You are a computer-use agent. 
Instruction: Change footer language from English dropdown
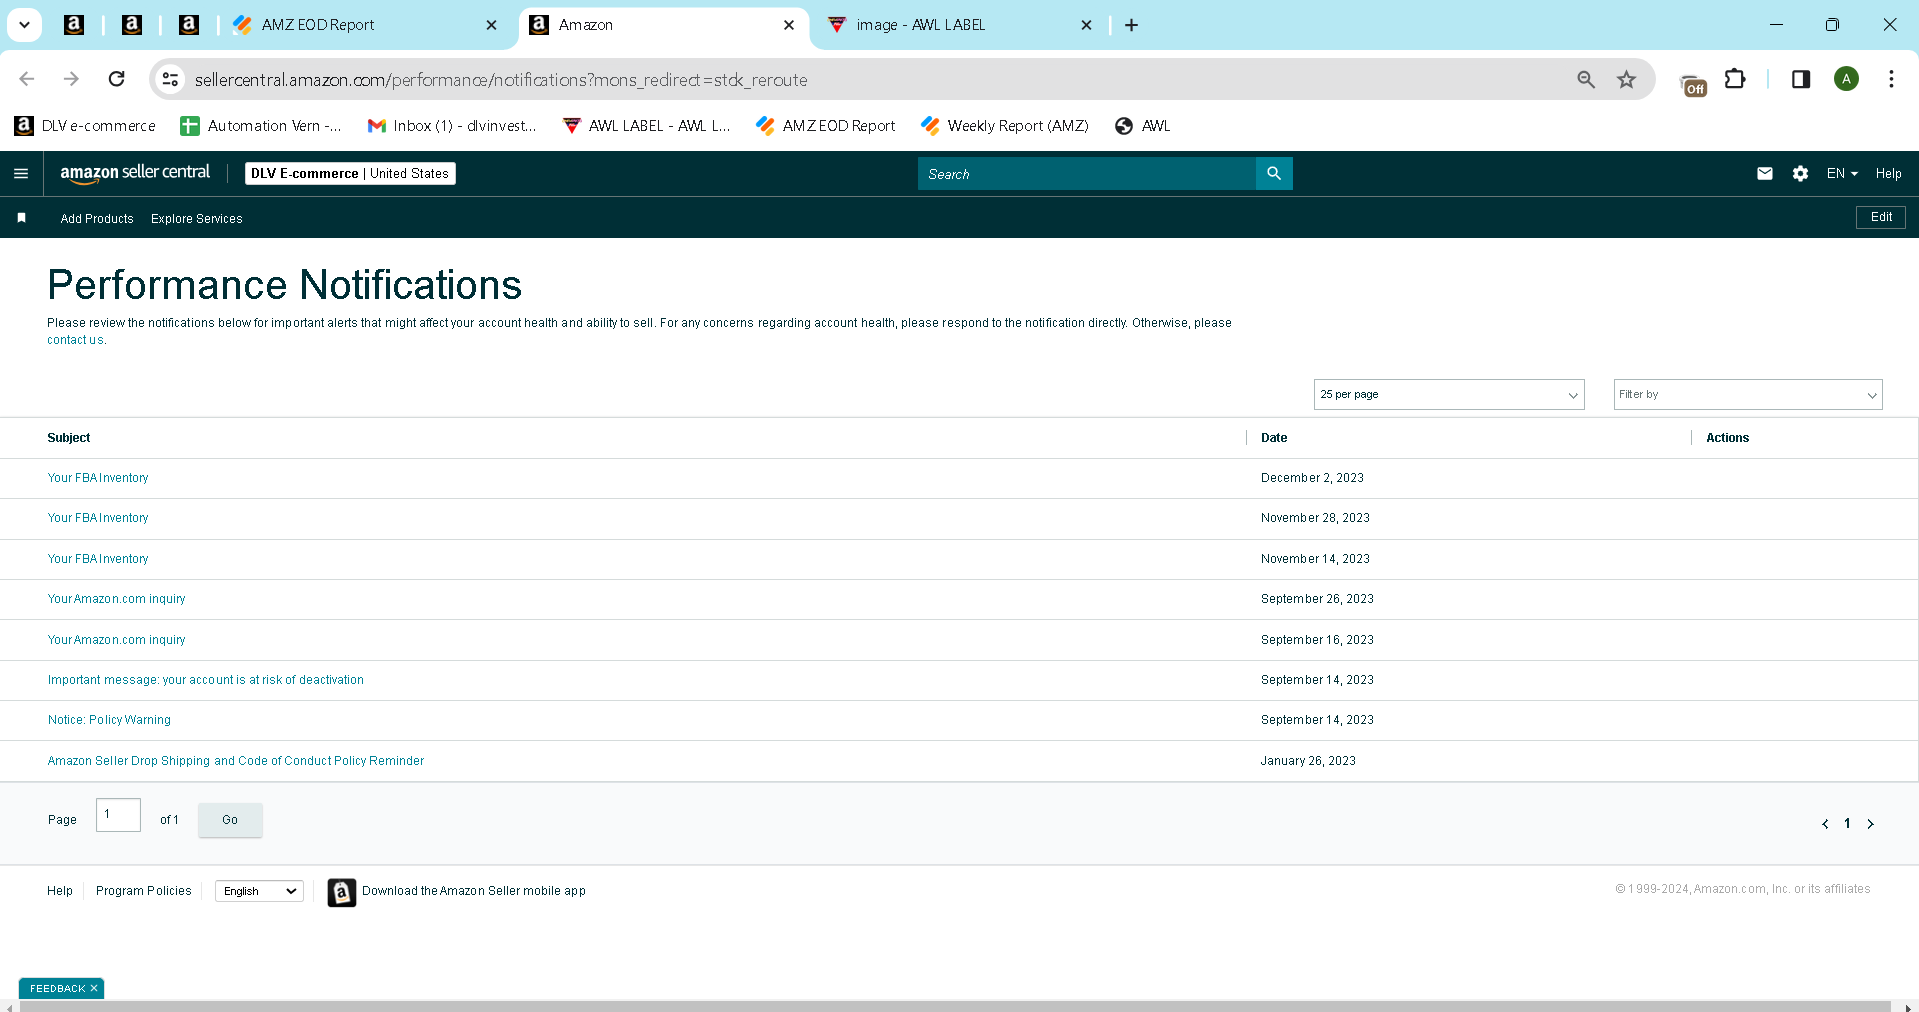(x=260, y=891)
